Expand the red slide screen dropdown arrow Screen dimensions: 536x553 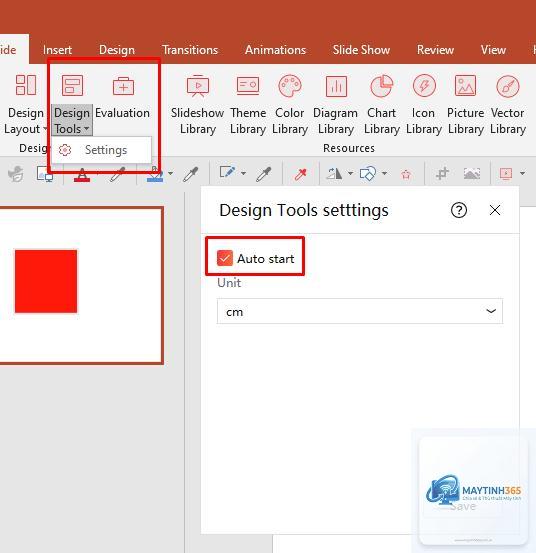(x=522, y=173)
